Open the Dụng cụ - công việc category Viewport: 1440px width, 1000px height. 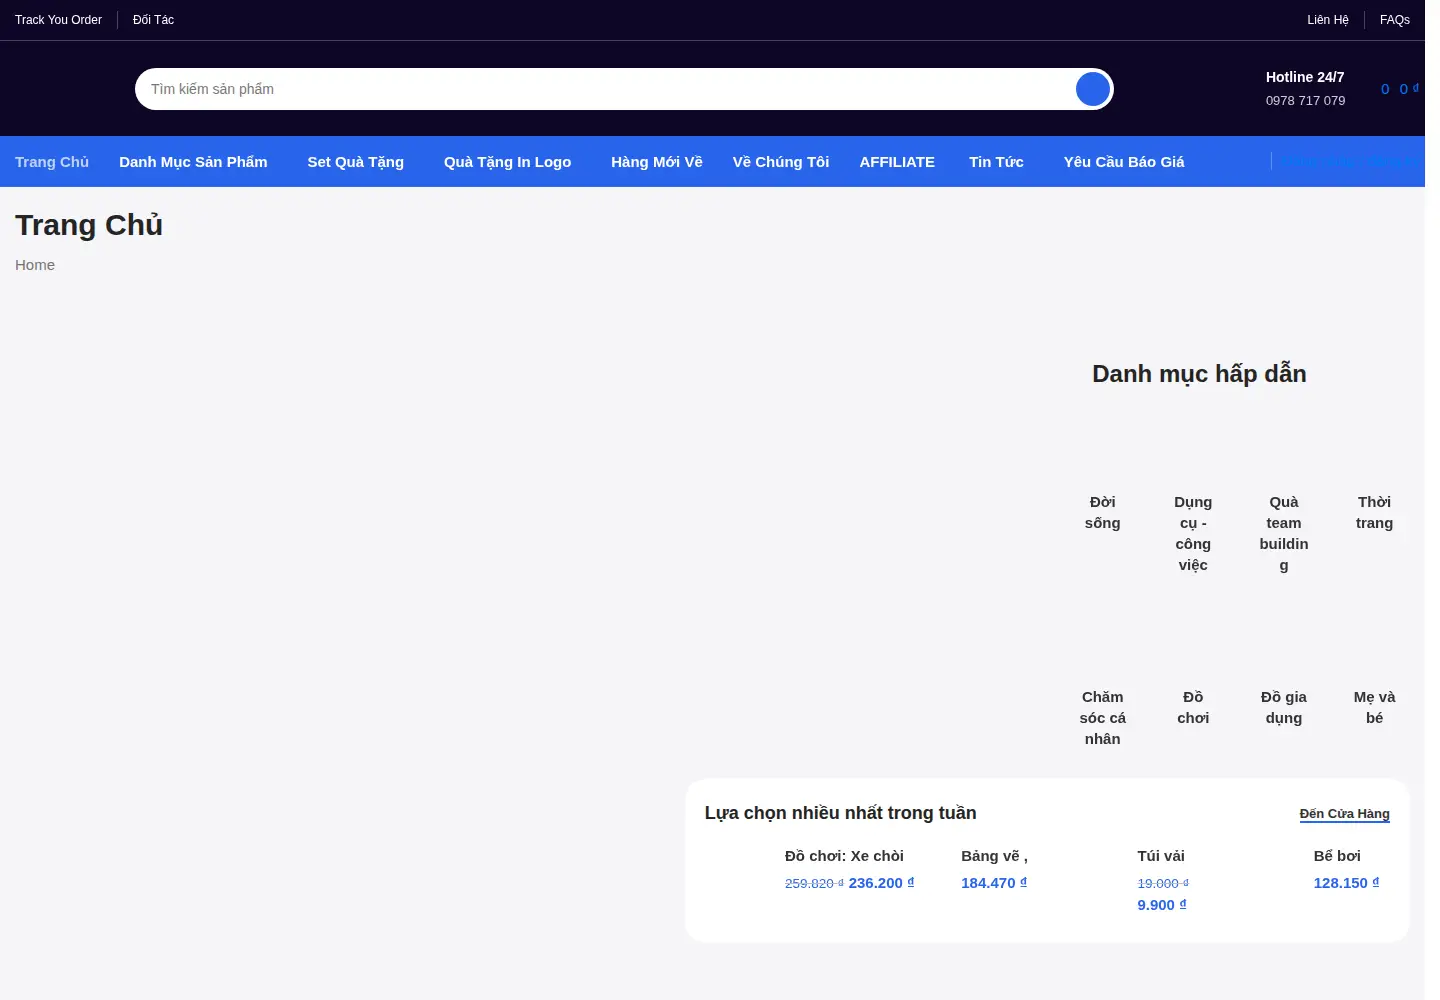point(1193,533)
